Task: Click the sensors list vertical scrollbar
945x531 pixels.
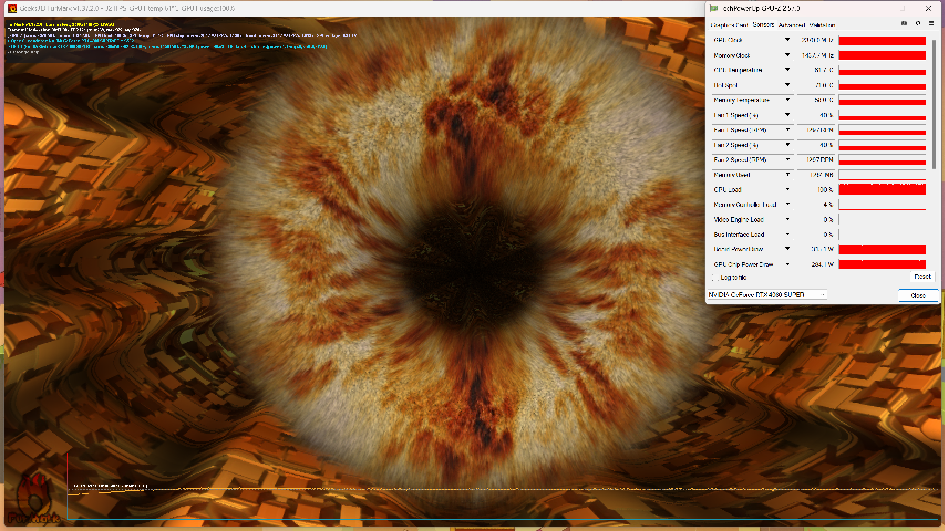Action: pos(935,100)
